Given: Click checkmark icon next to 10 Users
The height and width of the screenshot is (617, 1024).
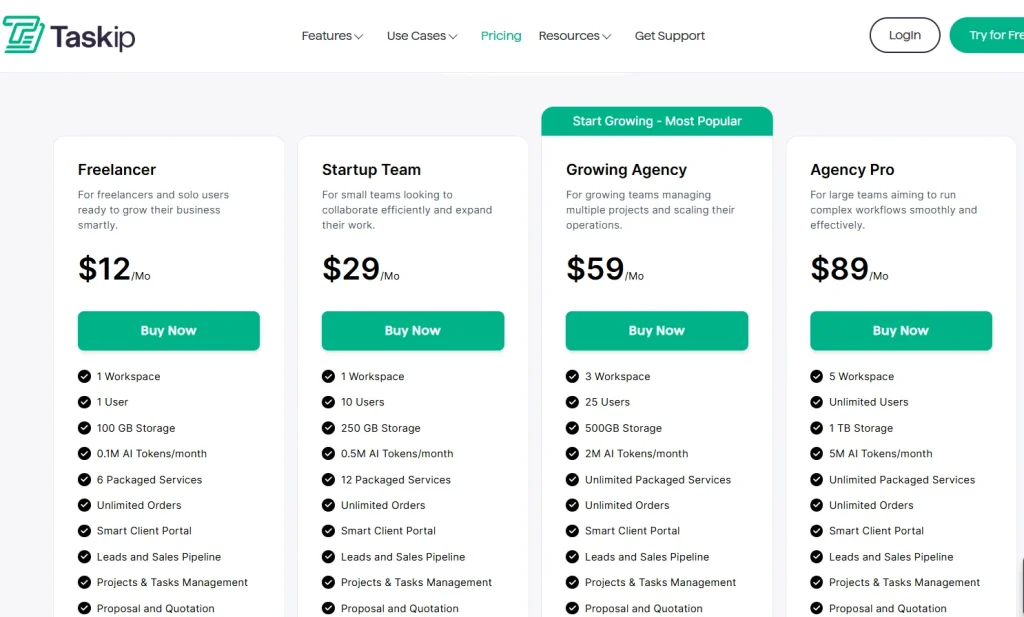Looking at the screenshot, I should 328,402.
